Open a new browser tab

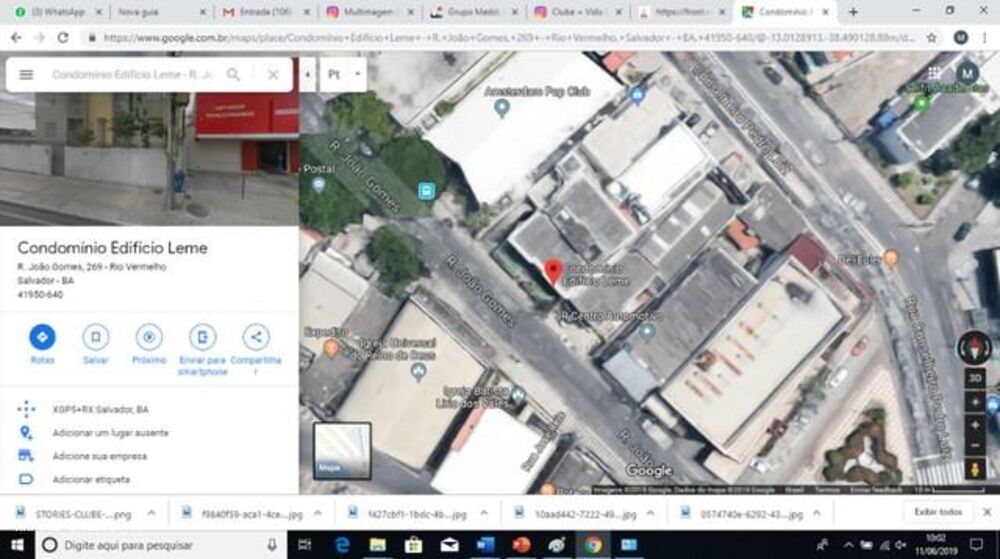(x=853, y=12)
